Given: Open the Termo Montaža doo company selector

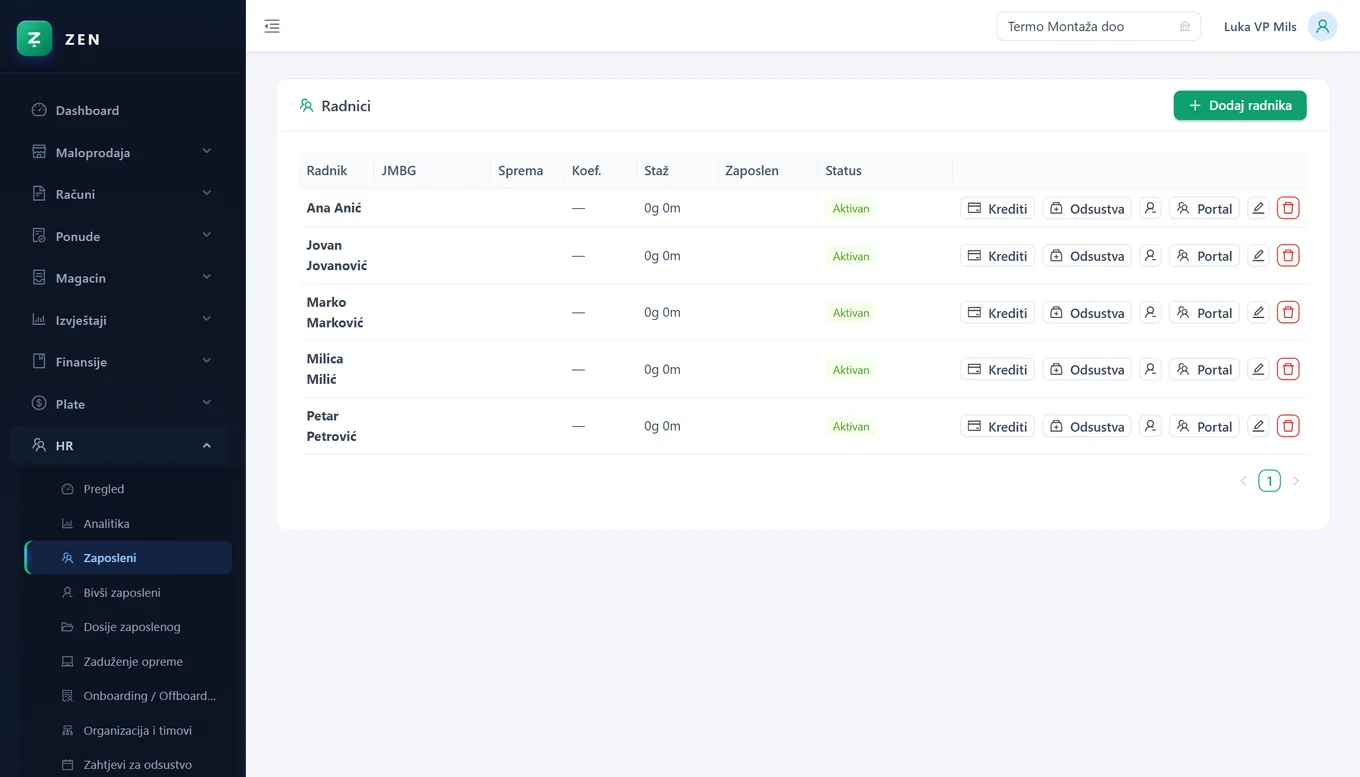Looking at the screenshot, I should 1098,26.
